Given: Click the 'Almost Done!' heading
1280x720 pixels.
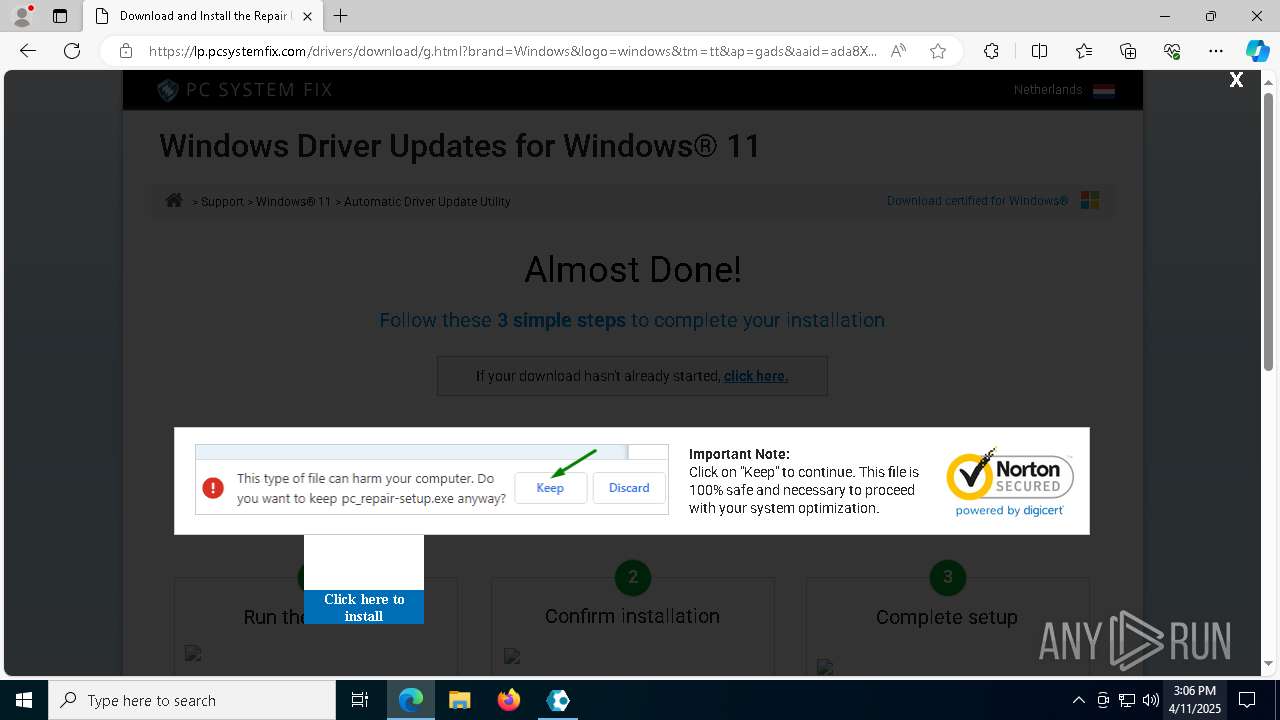Looking at the screenshot, I should [x=633, y=269].
